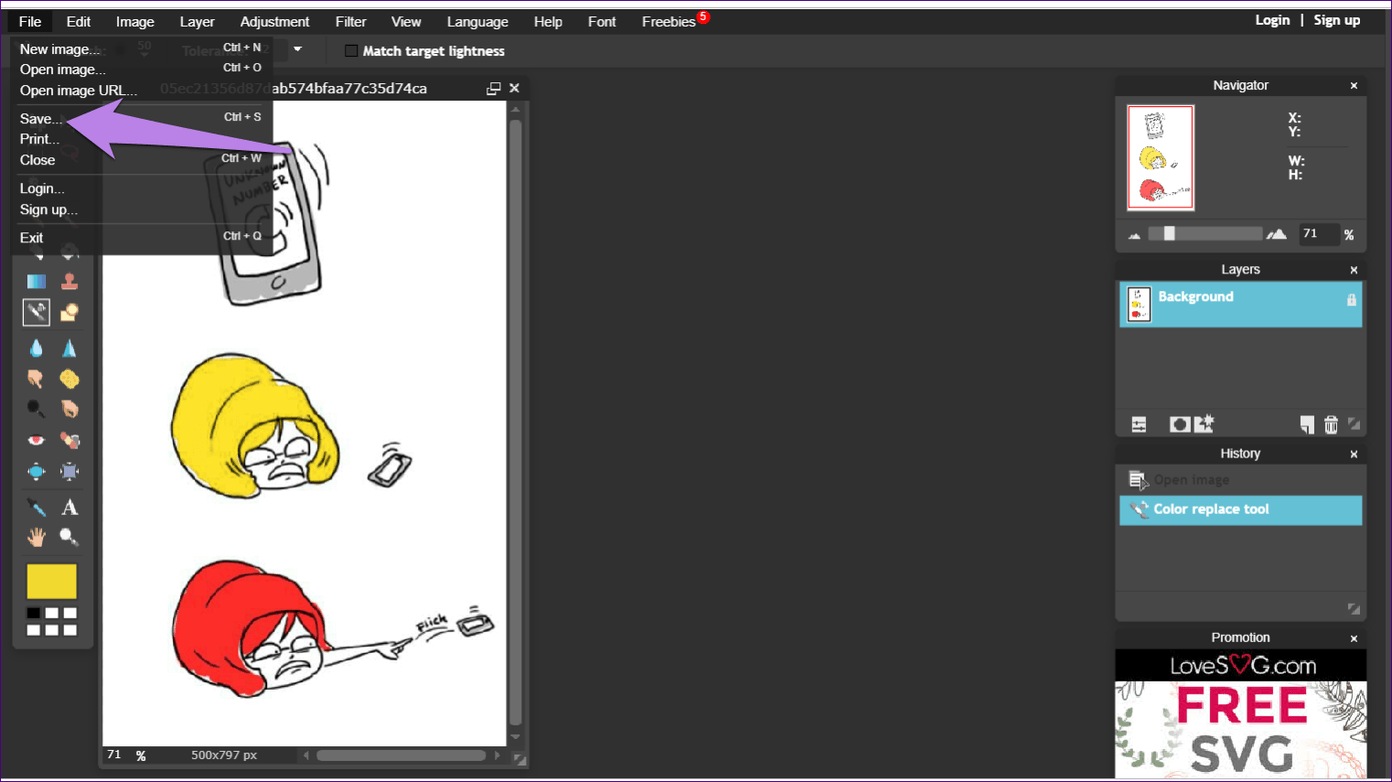1392x782 pixels.
Task: Choose Sign up... in File menu
Action: 141,209
